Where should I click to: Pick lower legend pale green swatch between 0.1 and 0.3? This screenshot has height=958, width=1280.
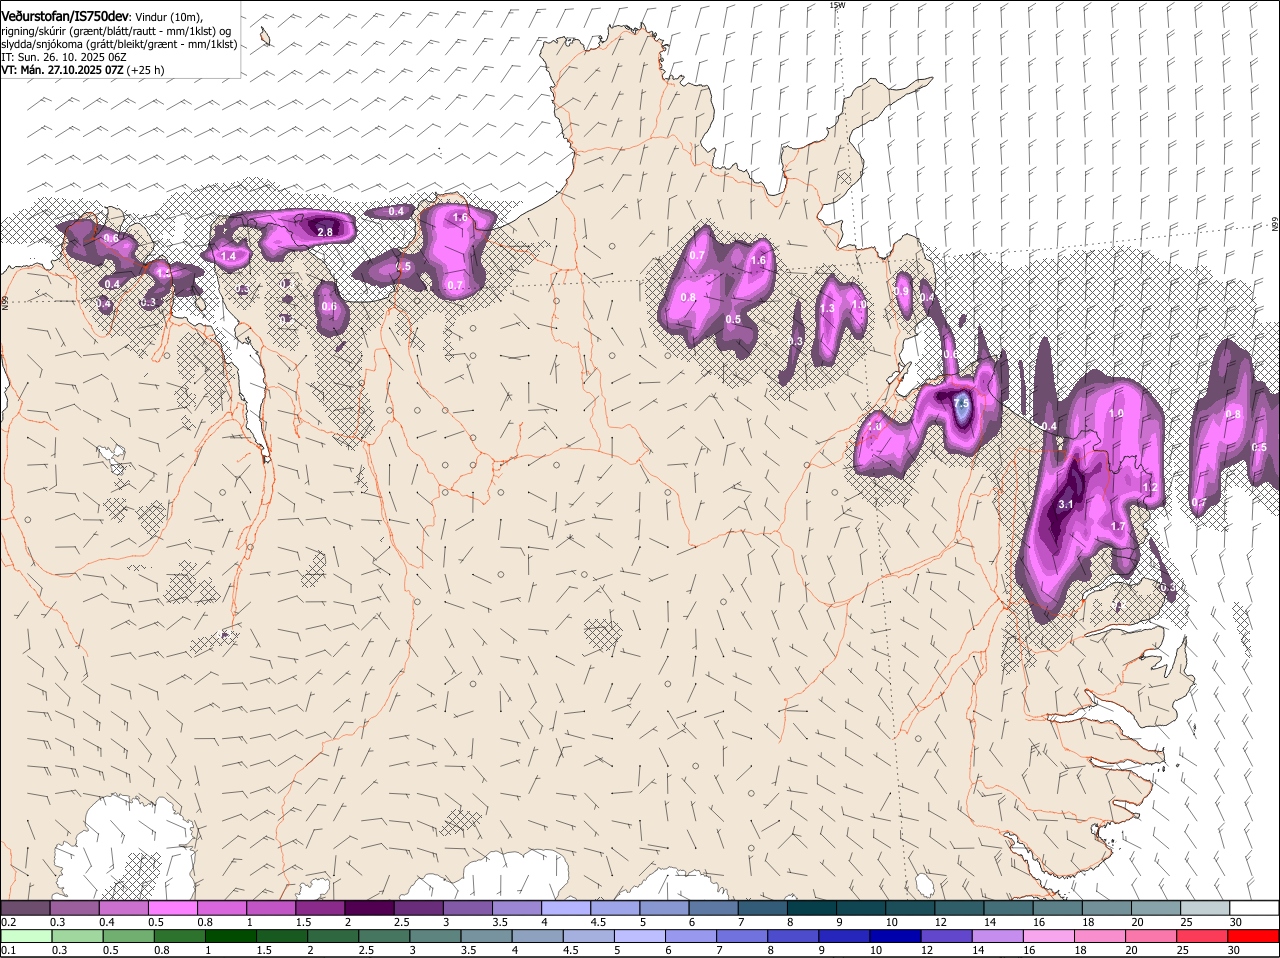point(25,936)
